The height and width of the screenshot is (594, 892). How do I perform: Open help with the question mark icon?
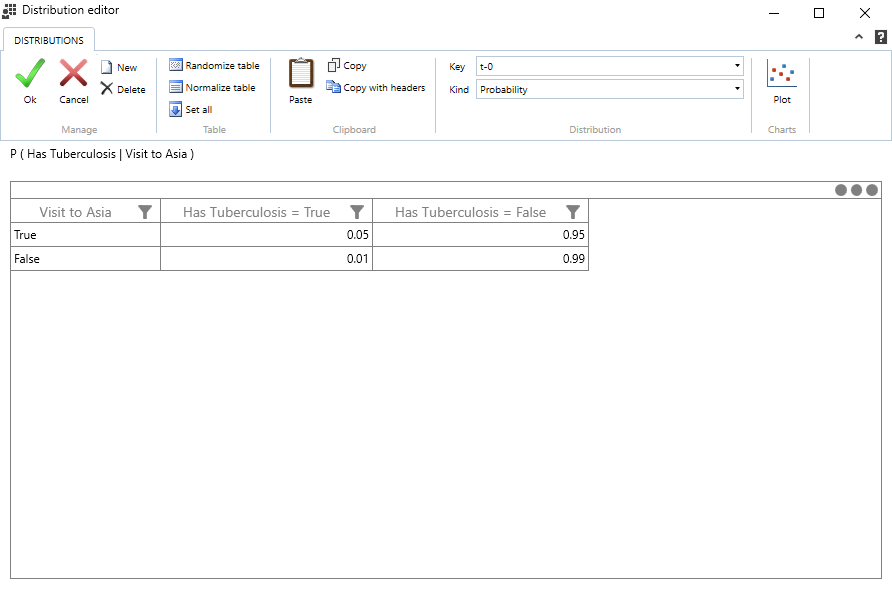coord(880,37)
